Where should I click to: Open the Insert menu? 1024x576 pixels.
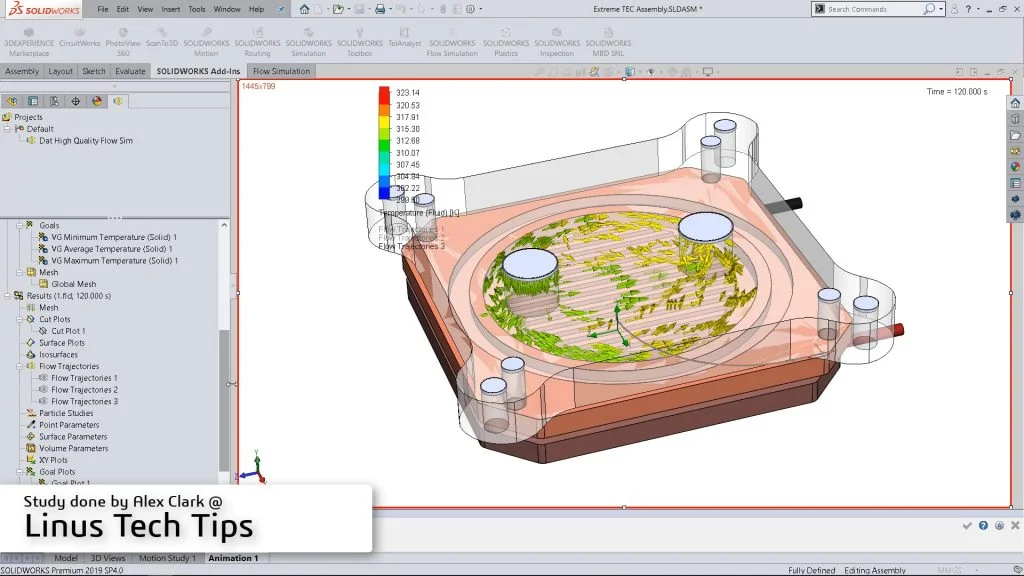(x=171, y=9)
